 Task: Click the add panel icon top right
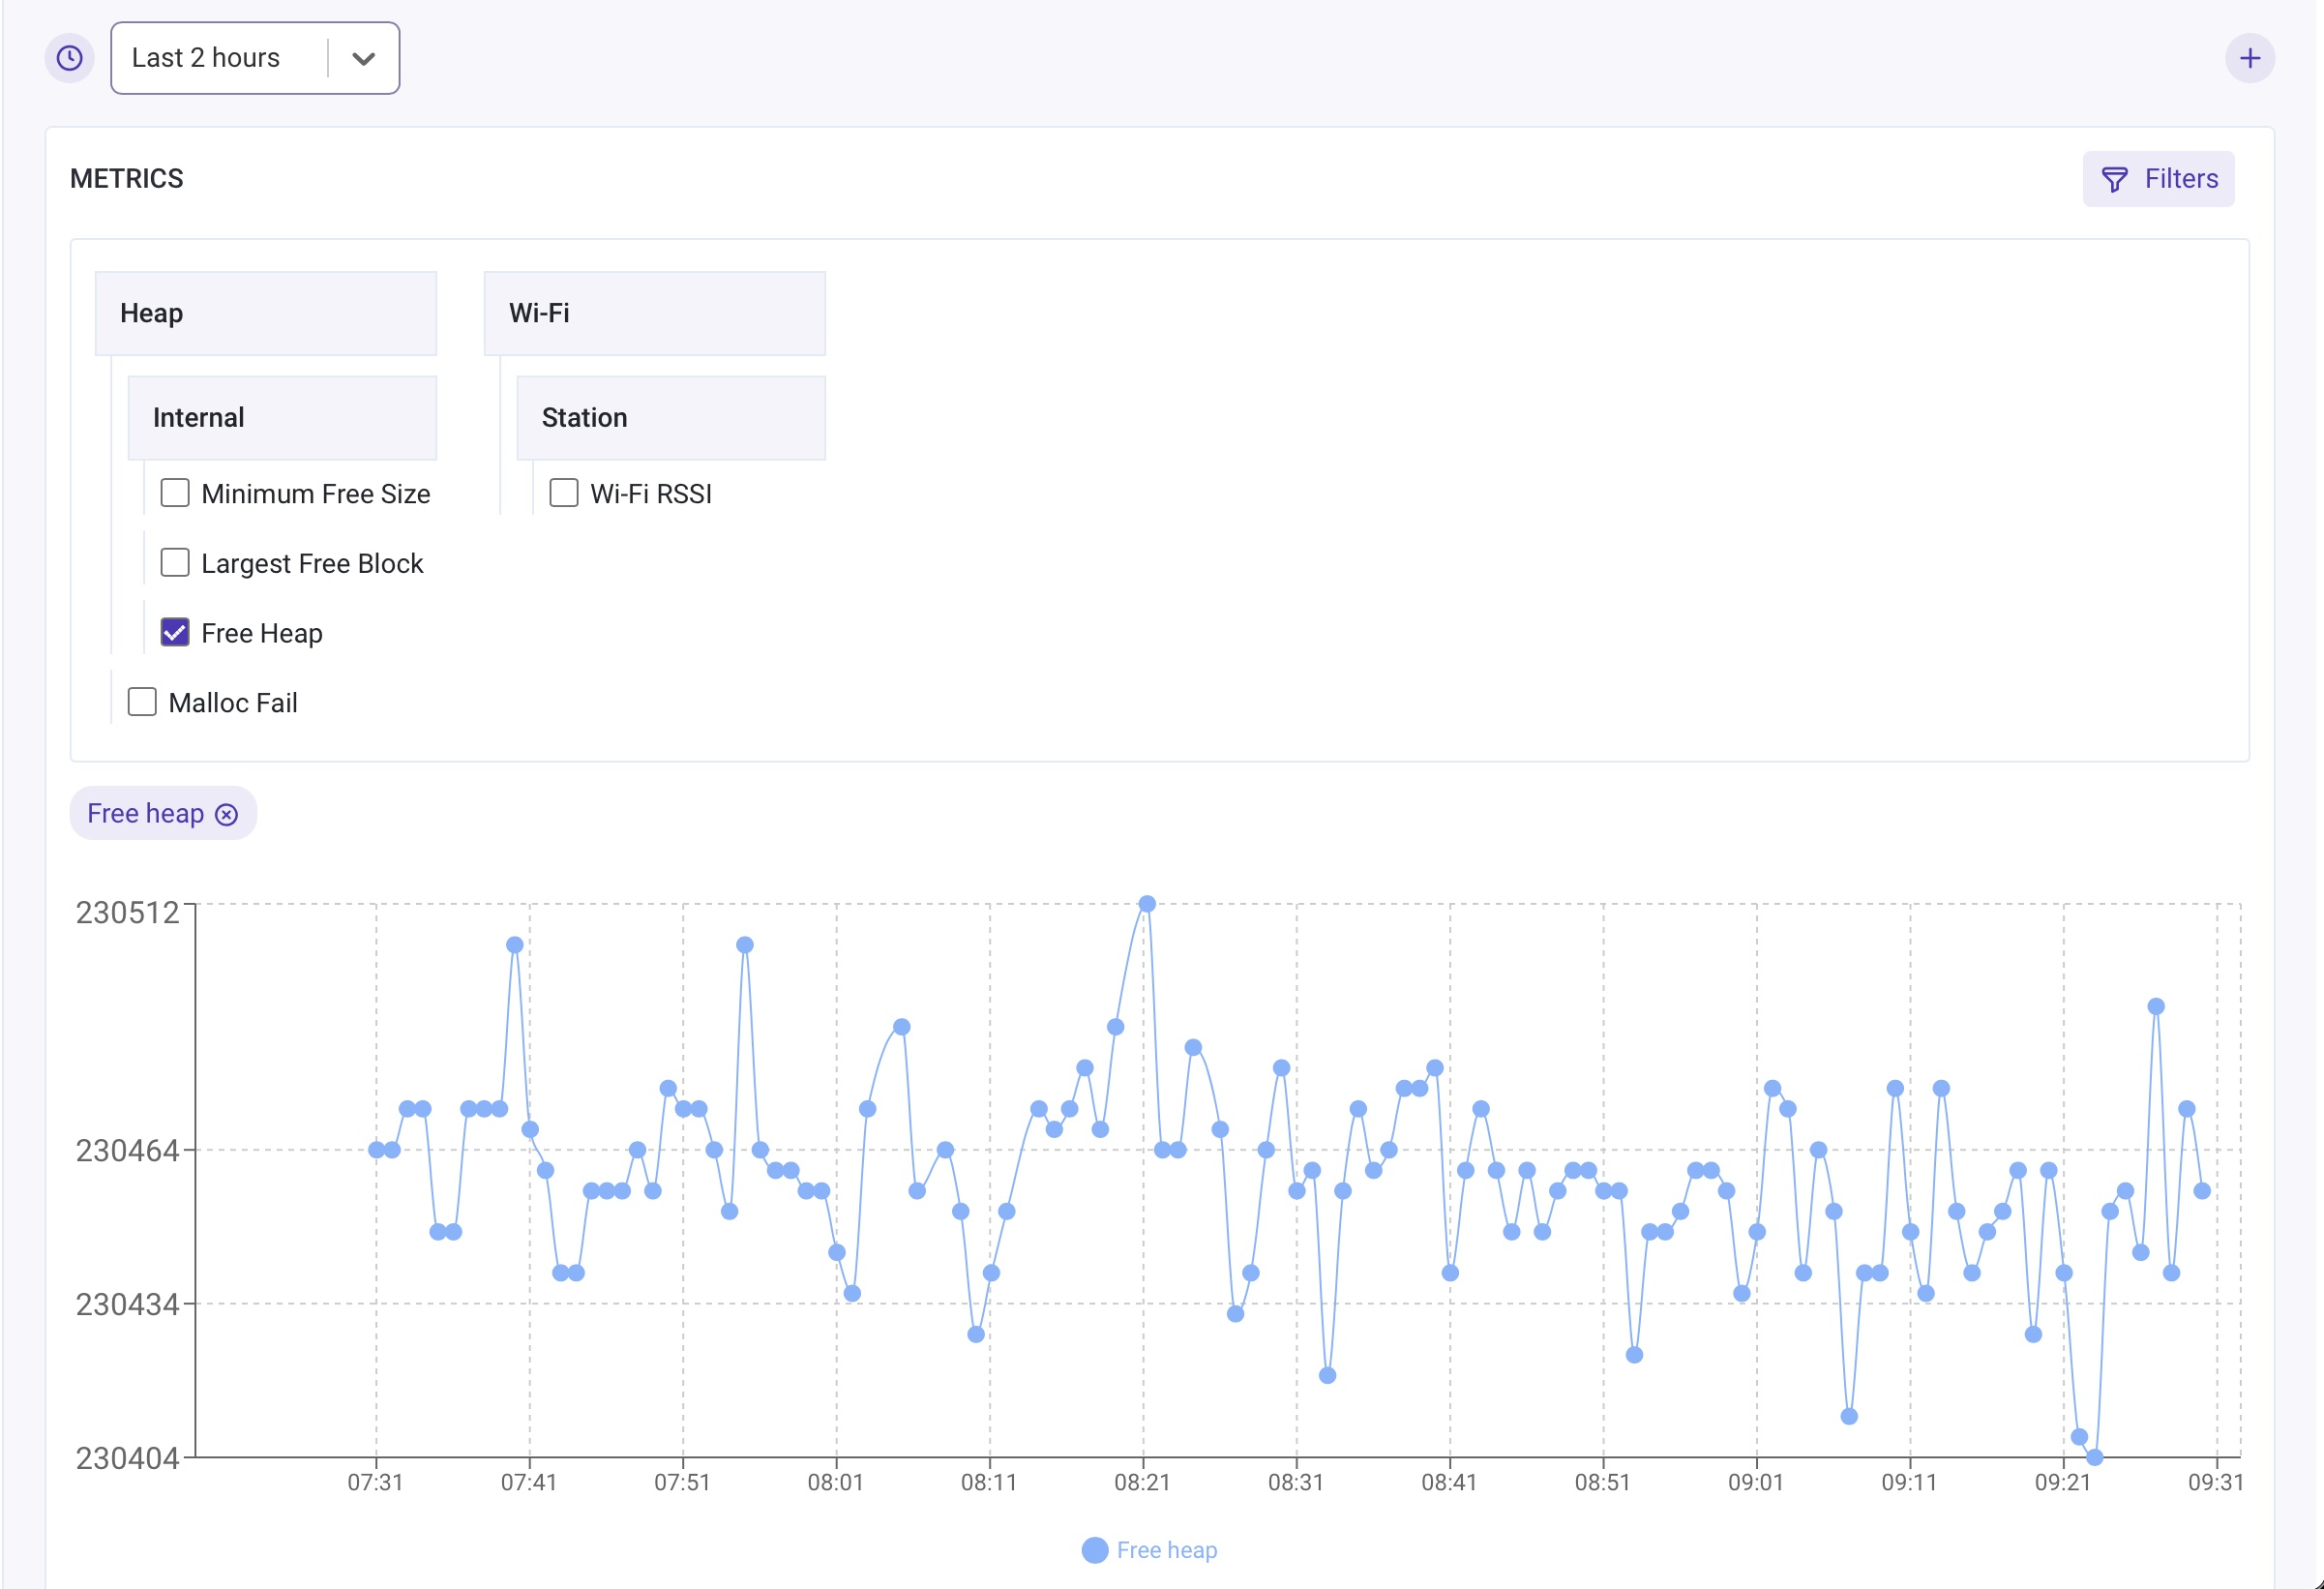click(2251, 56)
